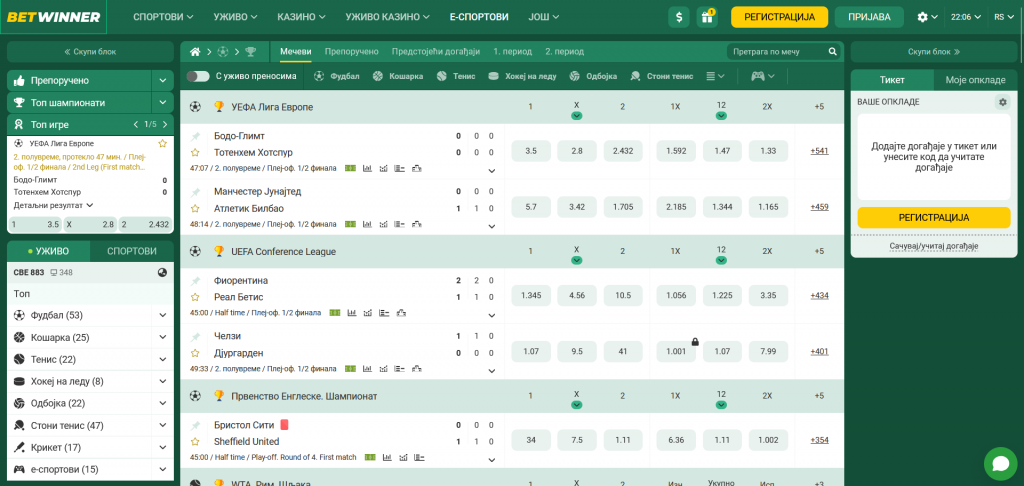1024x486 pixels.
Task: Open КАЗИНО menu
Action: tap(301, 17)
